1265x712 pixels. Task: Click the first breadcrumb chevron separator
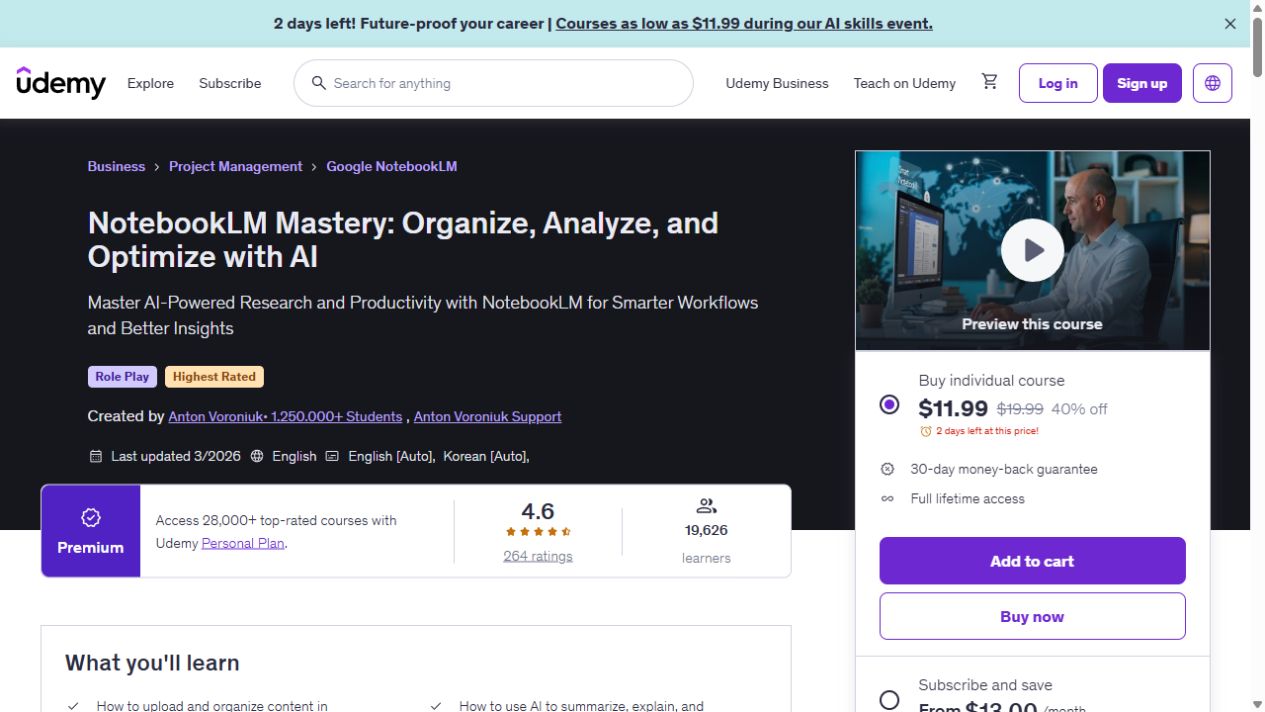pyautogui.click(x=157, y=167)
